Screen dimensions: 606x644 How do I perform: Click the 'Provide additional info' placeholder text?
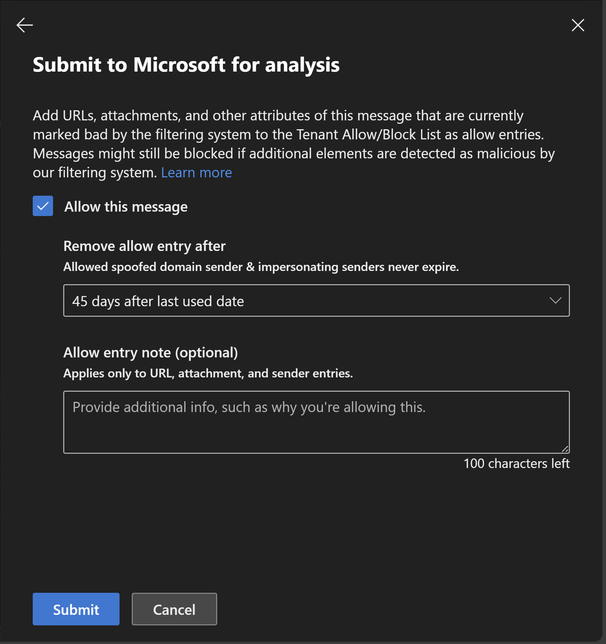[x=249, y=407]
